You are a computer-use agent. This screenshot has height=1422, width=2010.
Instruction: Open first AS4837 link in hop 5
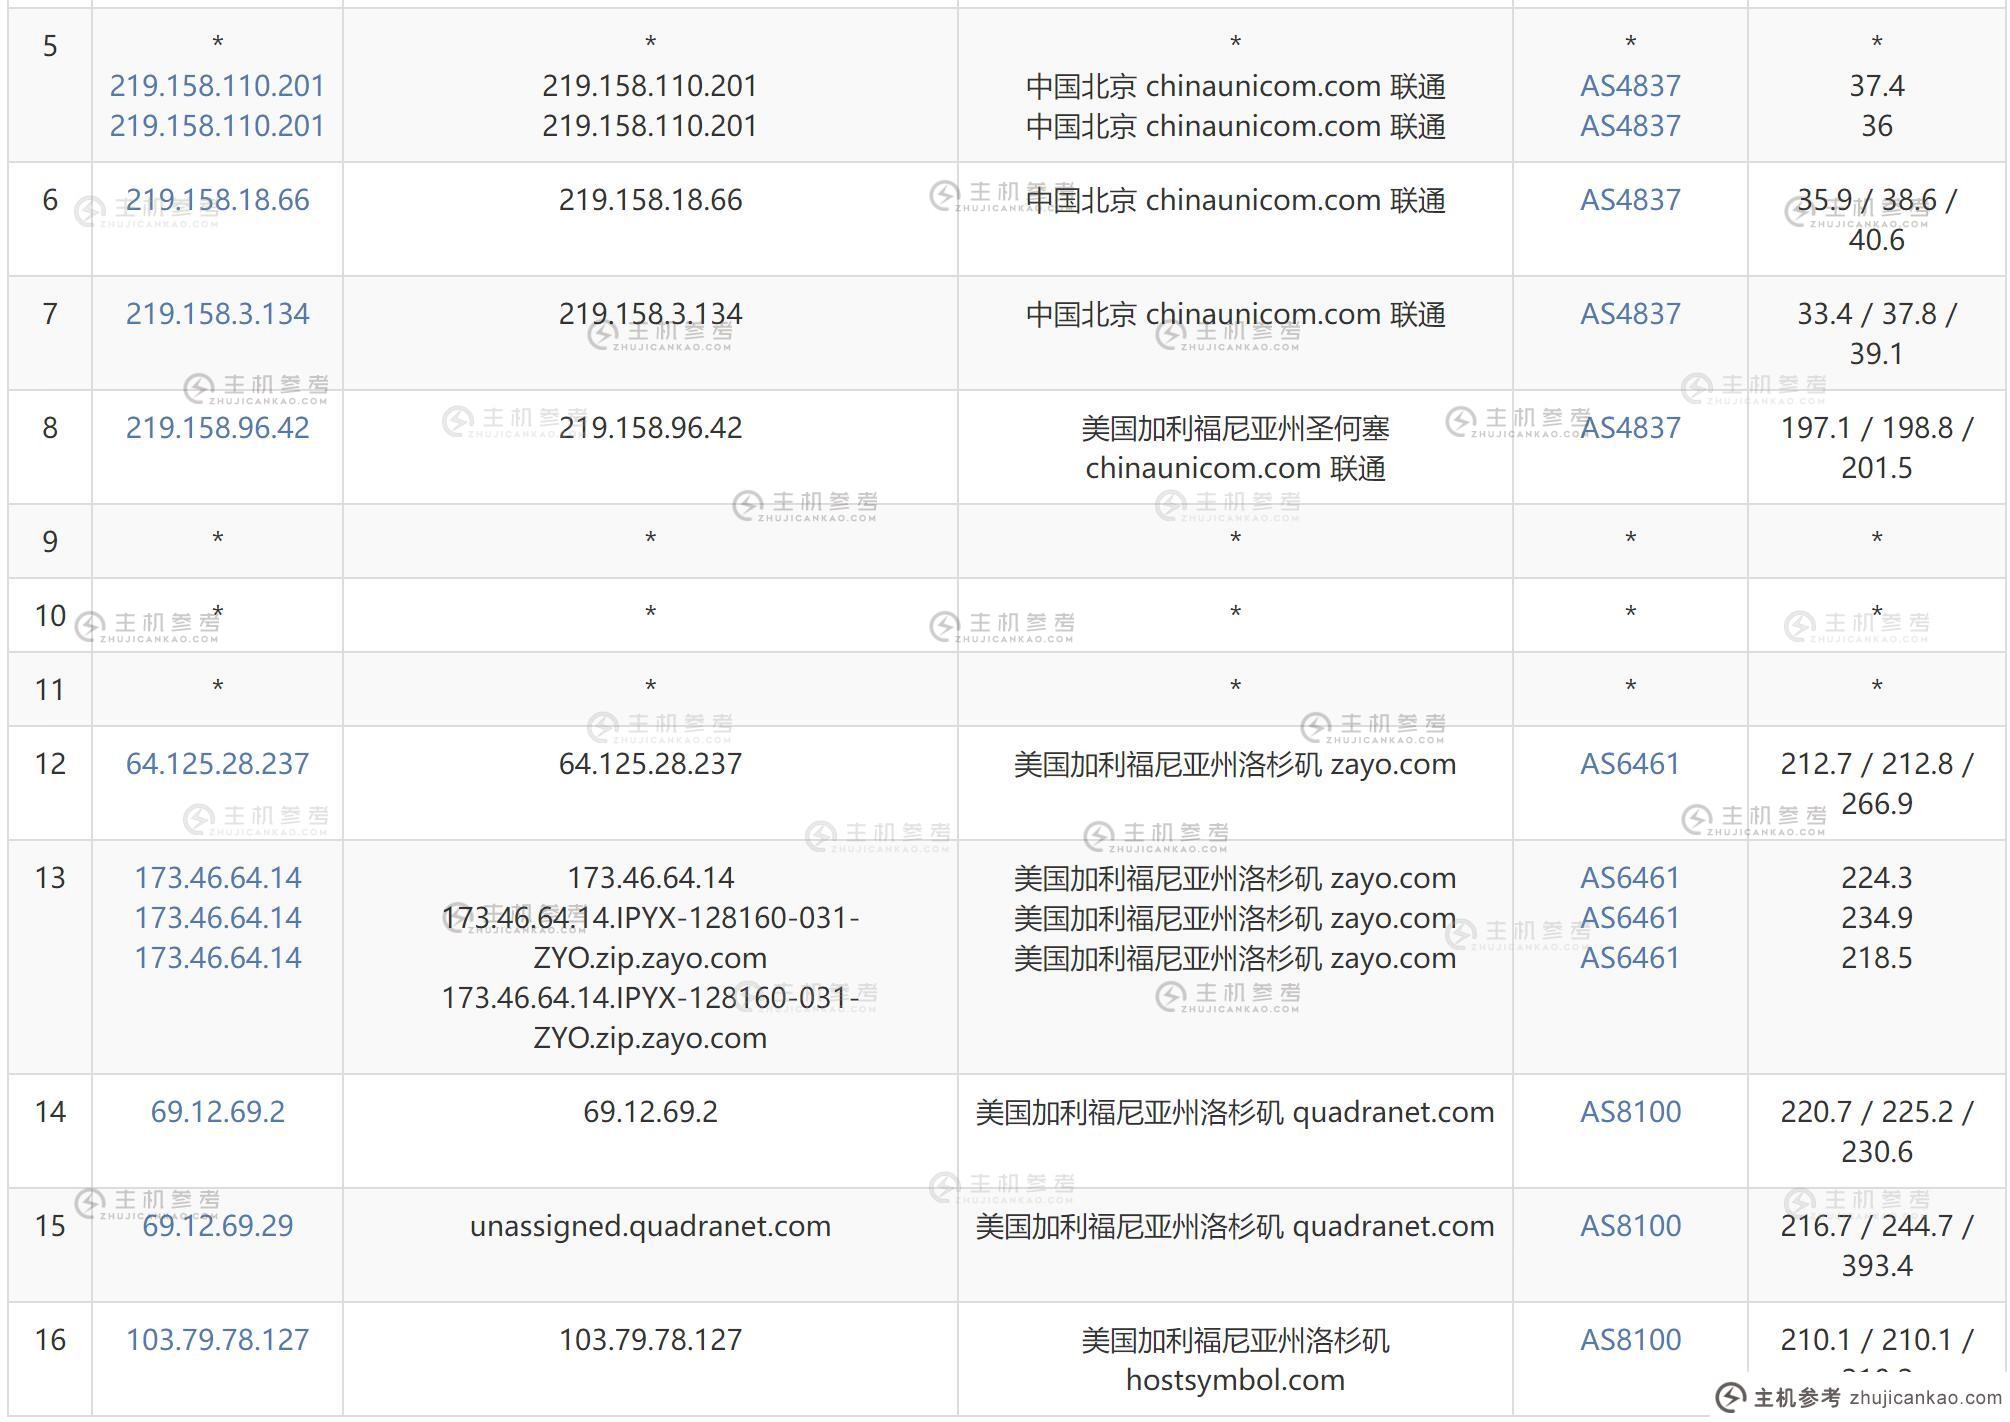pyautogui.click(x=1630, y=86)
